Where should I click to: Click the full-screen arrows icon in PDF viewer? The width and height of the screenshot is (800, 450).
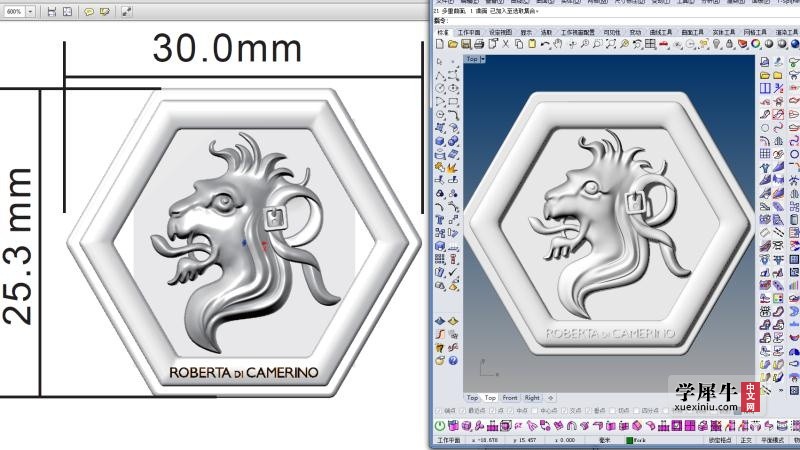pyautogui.click(x=127, y=11)
